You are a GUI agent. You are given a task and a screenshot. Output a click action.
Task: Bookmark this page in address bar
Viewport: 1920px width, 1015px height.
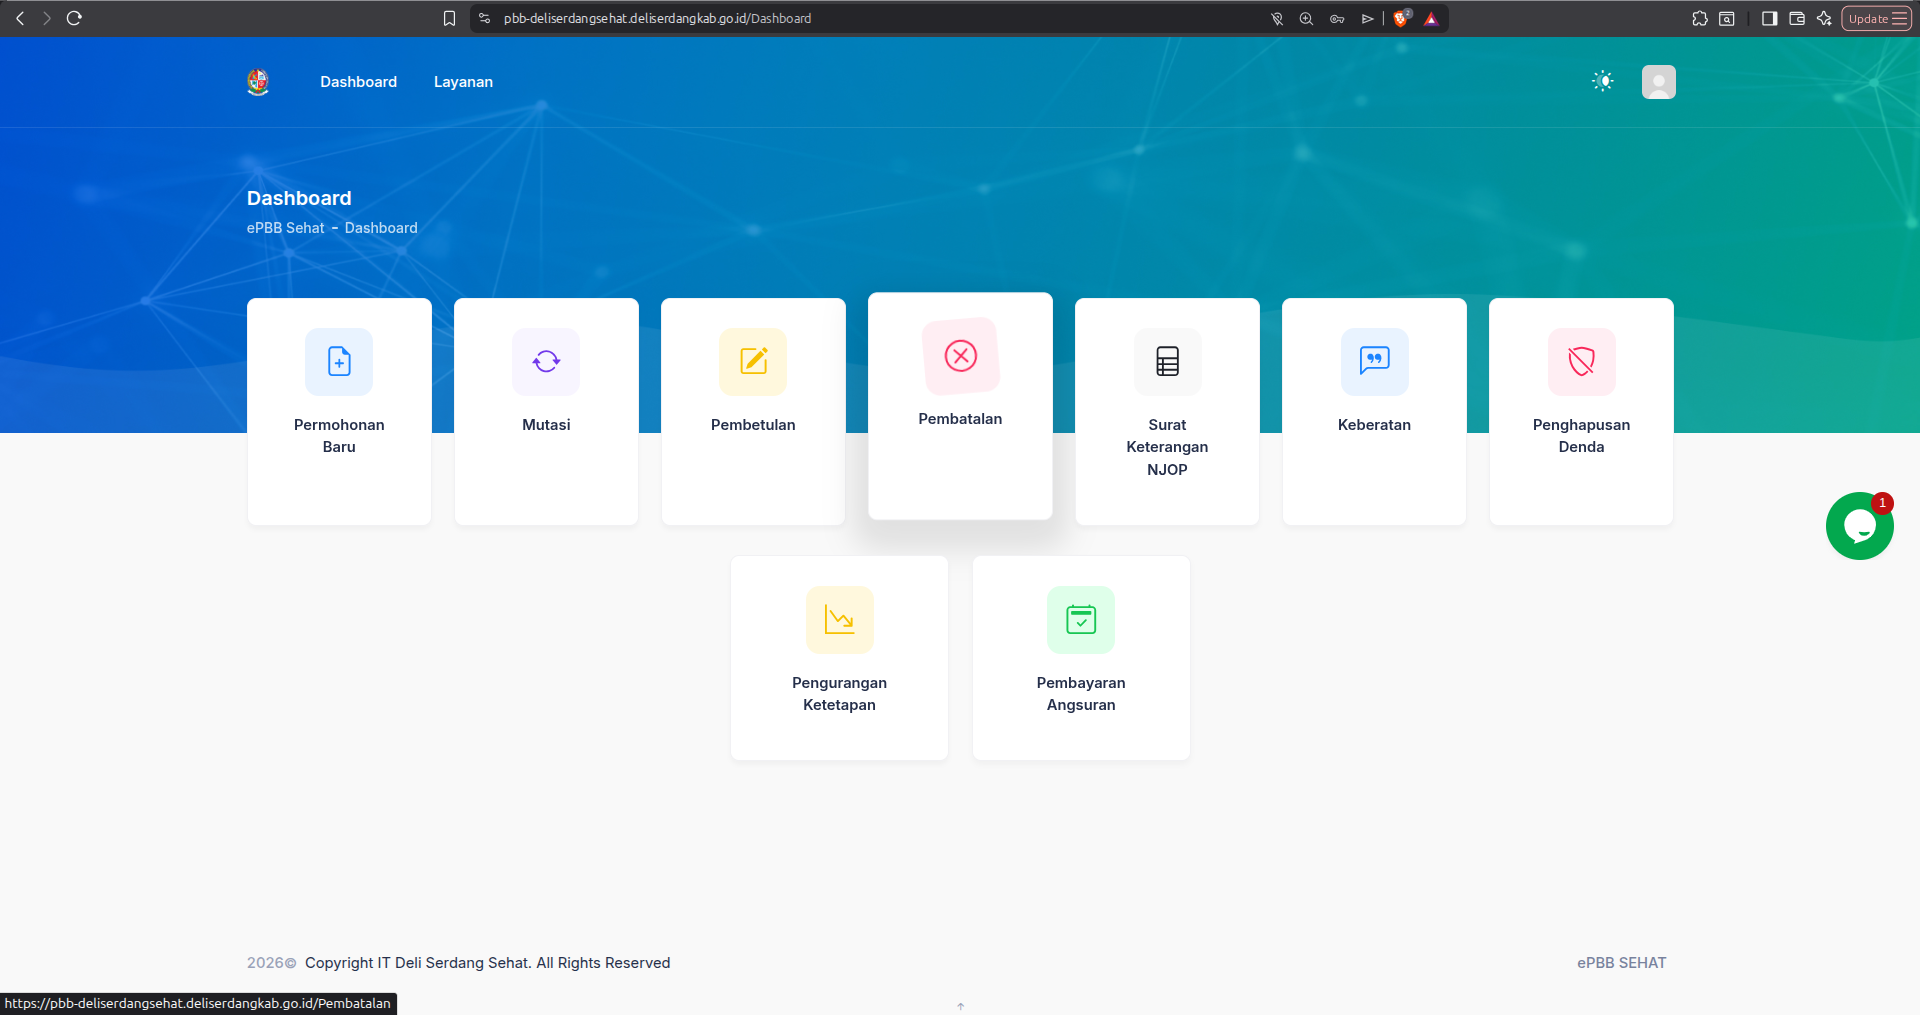click(449, 18)
